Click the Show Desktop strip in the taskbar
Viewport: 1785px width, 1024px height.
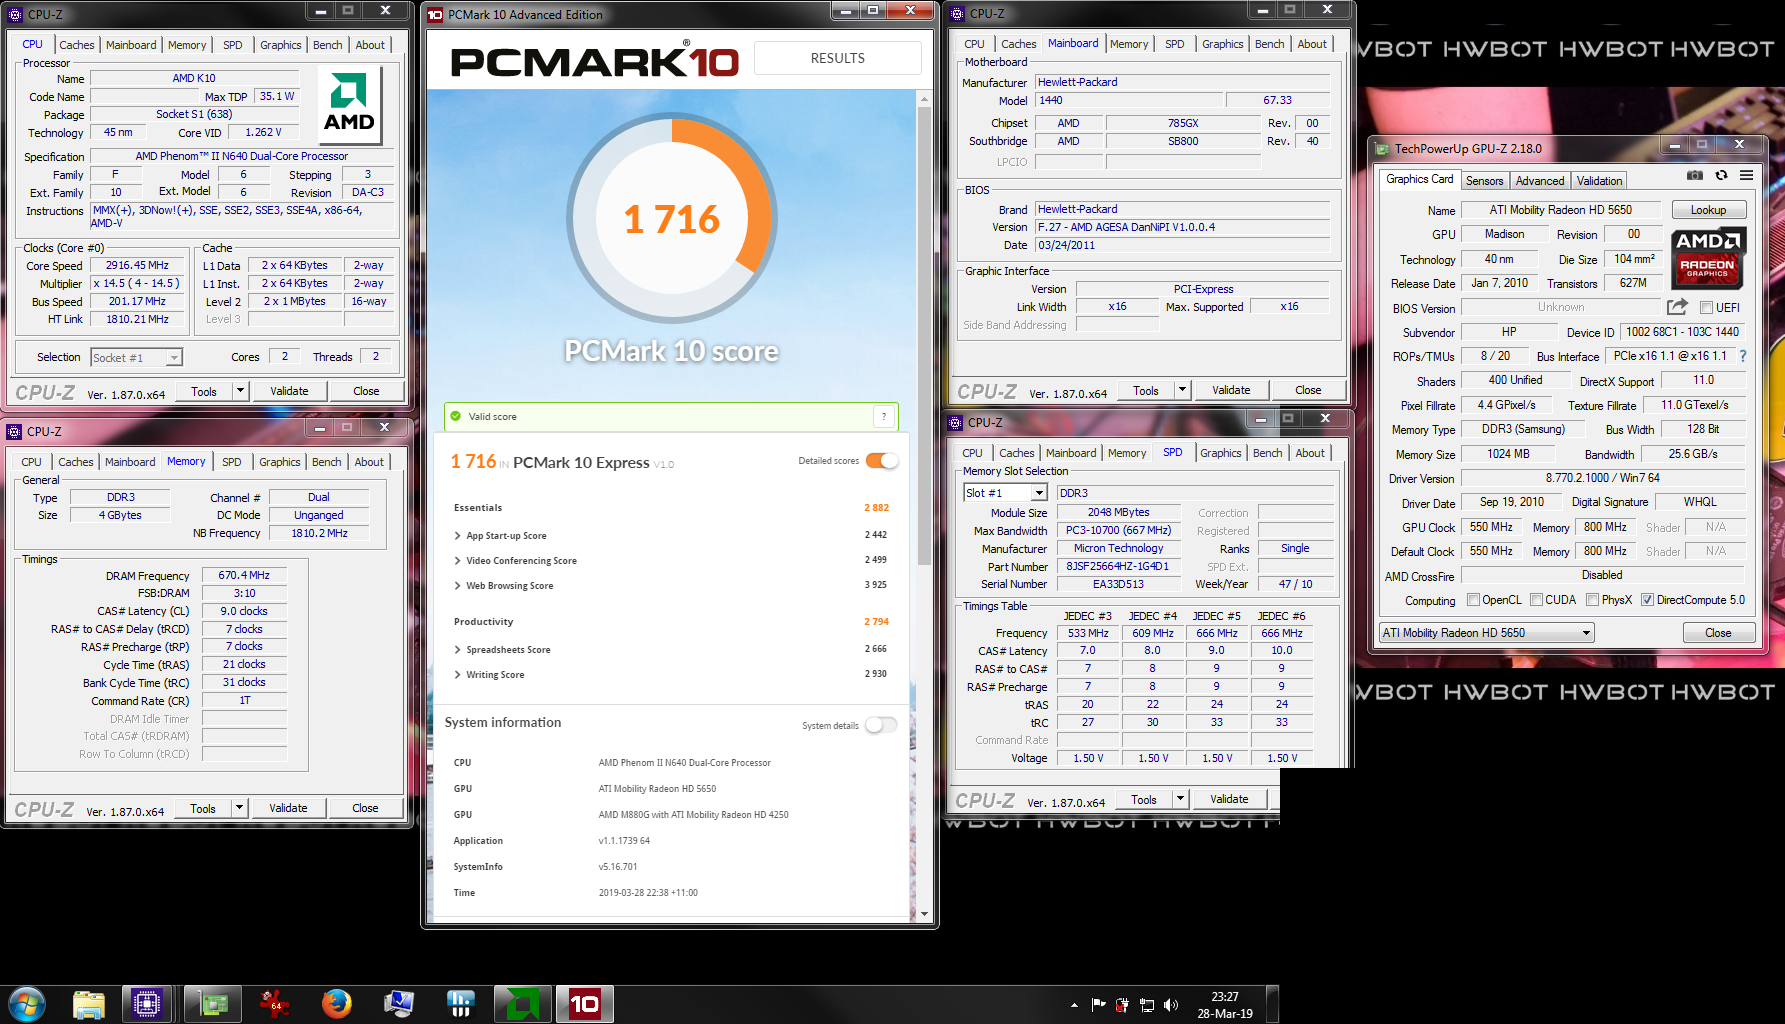tap(1272, 1004)
